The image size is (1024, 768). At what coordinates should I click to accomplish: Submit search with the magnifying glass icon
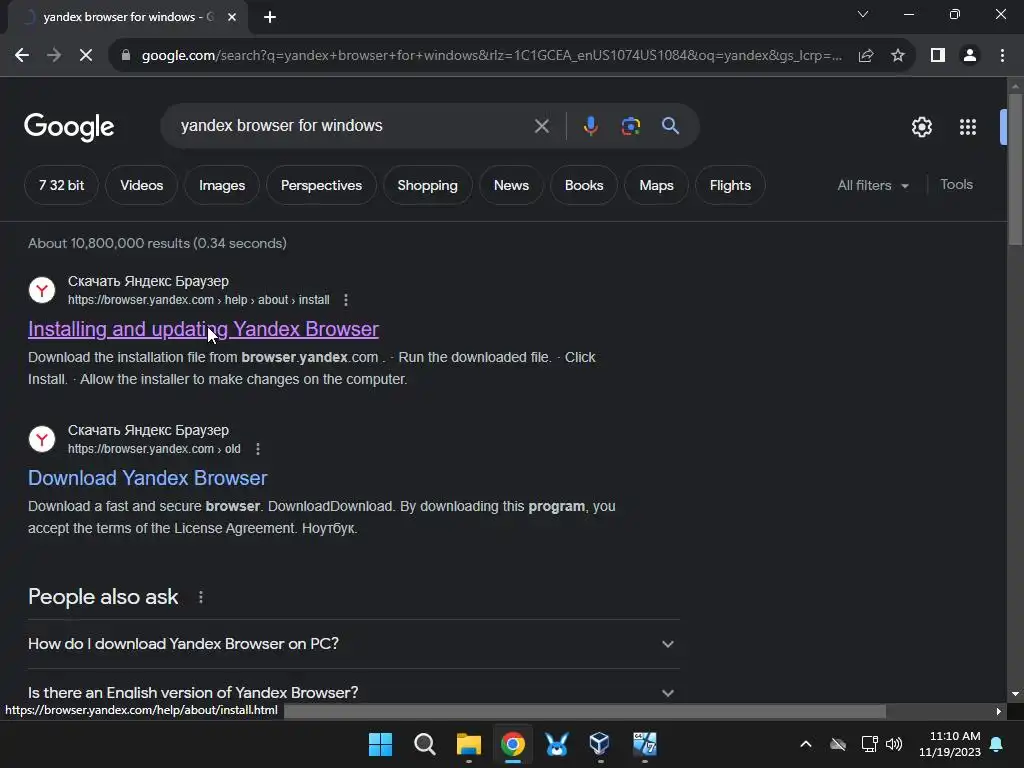tap(670, 125)
